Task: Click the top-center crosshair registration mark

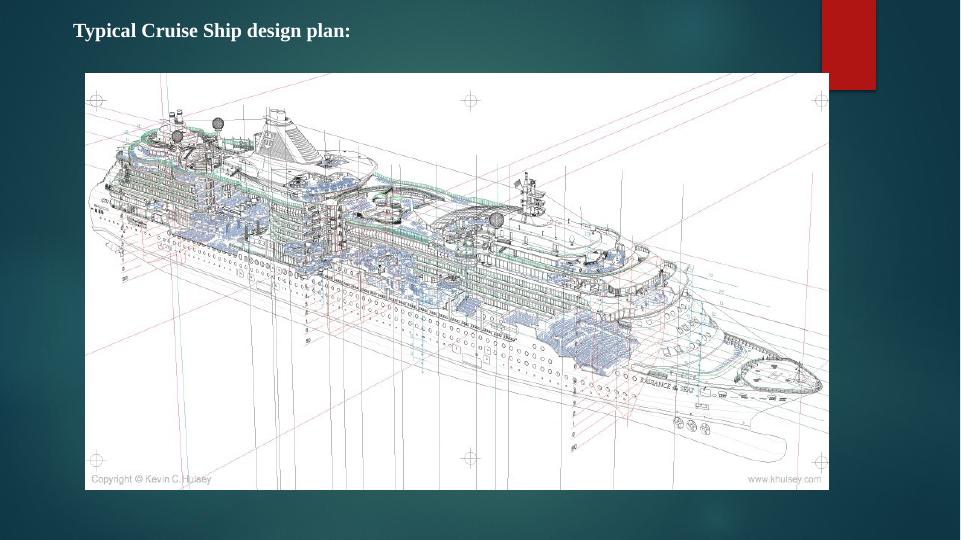Action: [x=471, y=100]
